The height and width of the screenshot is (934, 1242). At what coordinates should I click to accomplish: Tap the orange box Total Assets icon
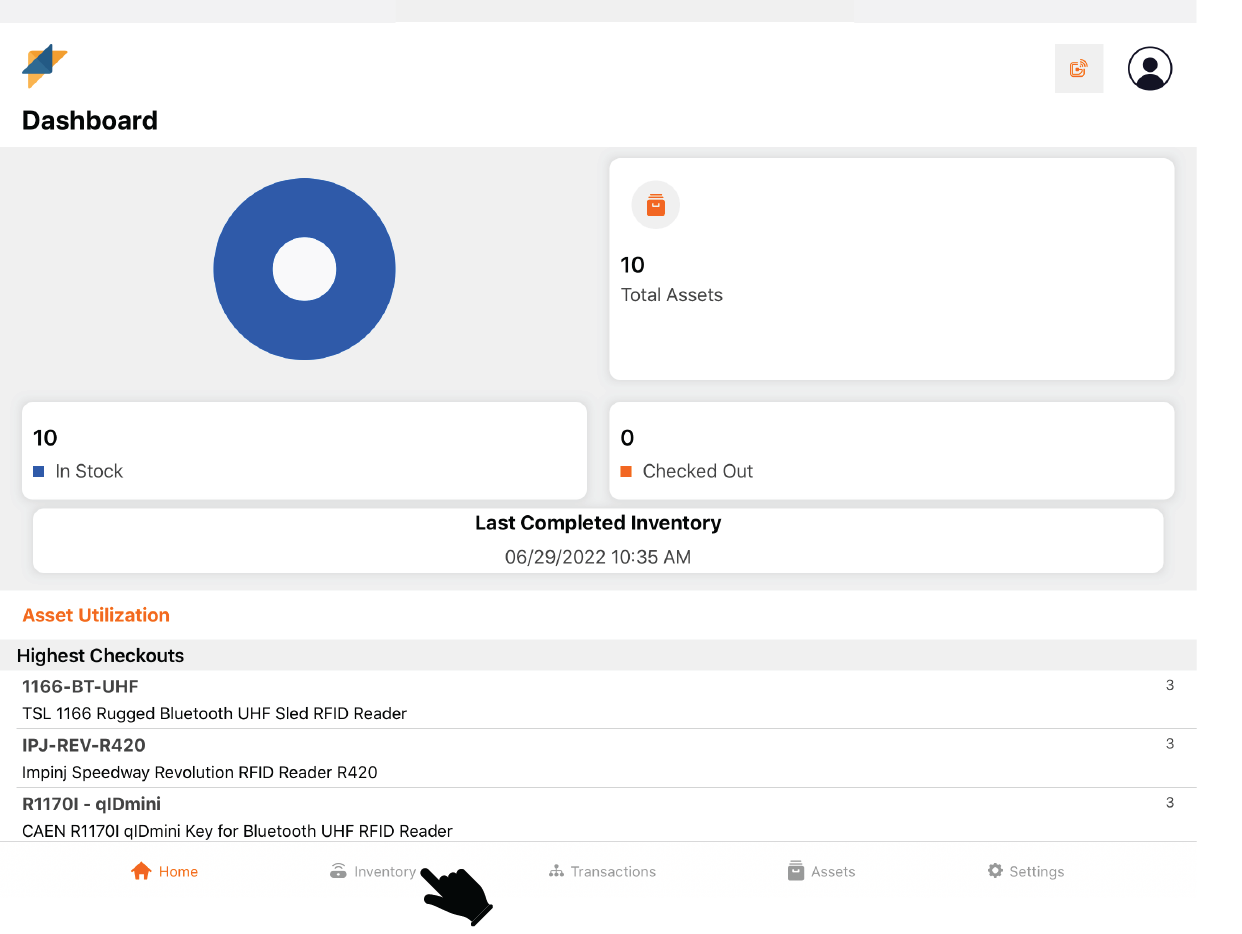tap(655, 205)
